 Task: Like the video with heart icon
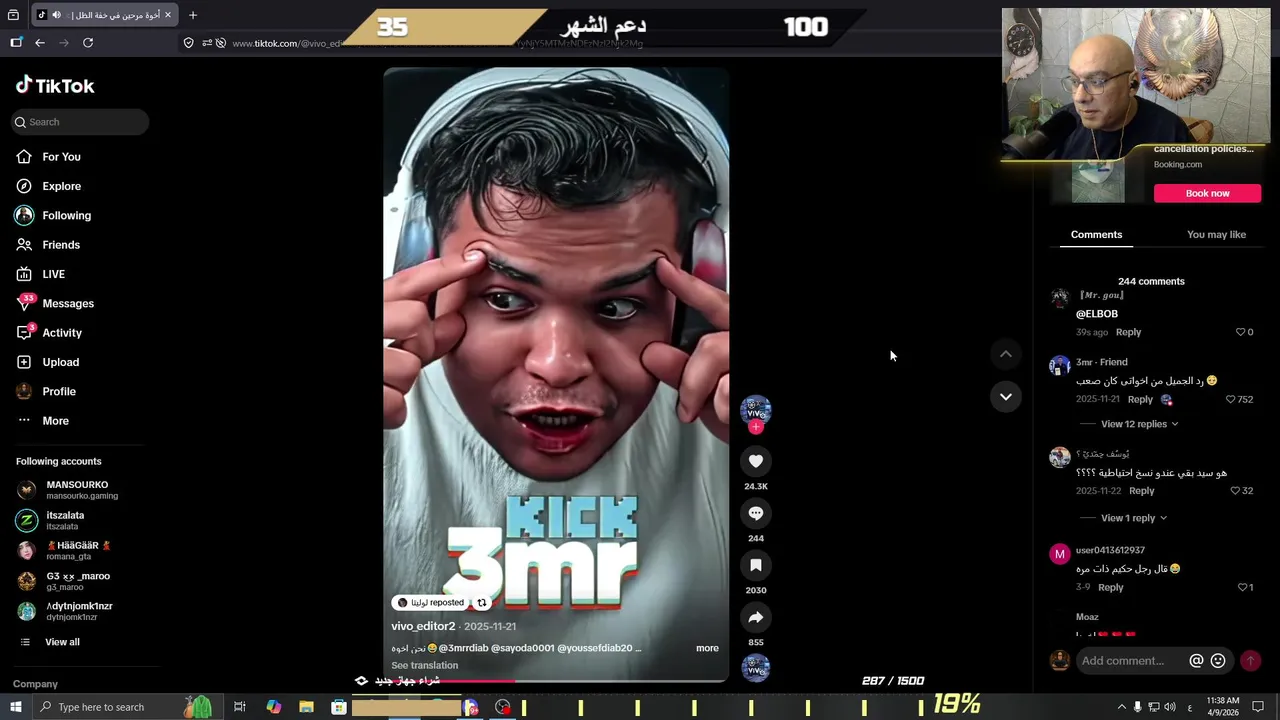[756, 461]
